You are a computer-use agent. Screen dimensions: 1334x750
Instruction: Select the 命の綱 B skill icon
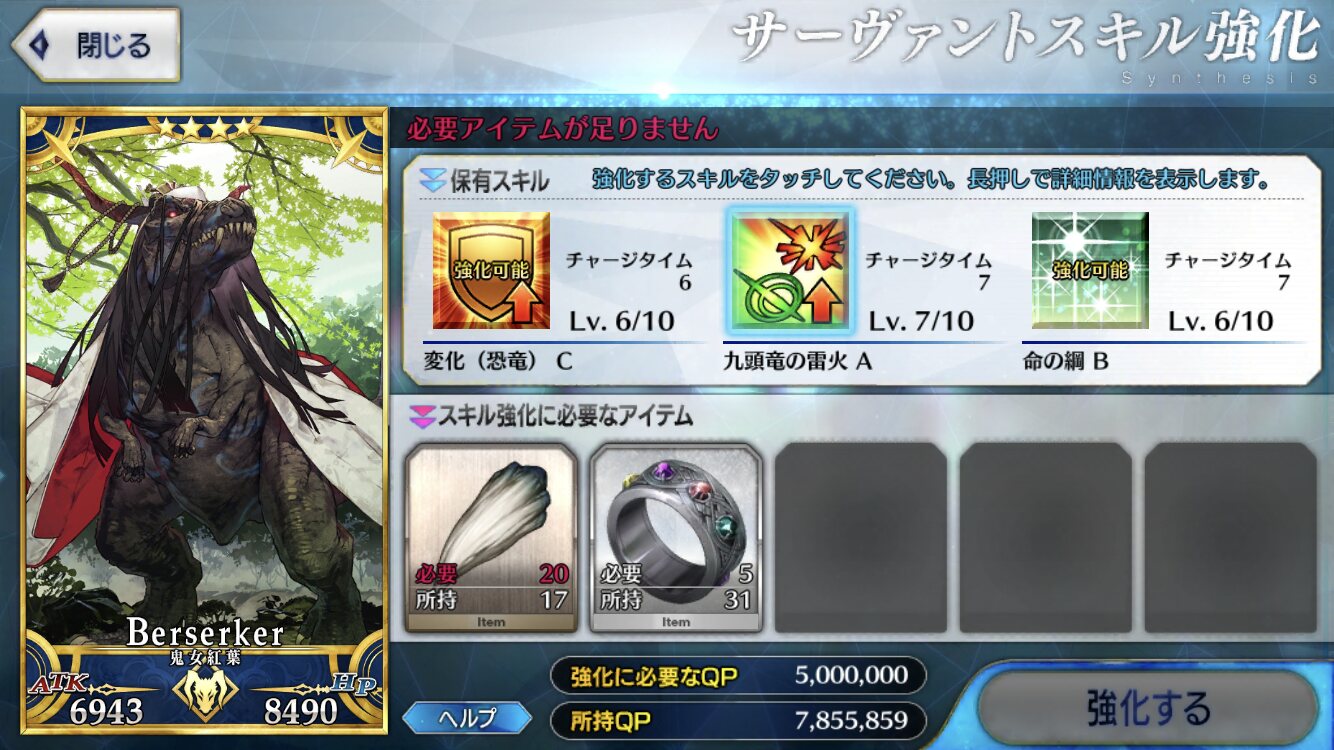pos(1090,271)
